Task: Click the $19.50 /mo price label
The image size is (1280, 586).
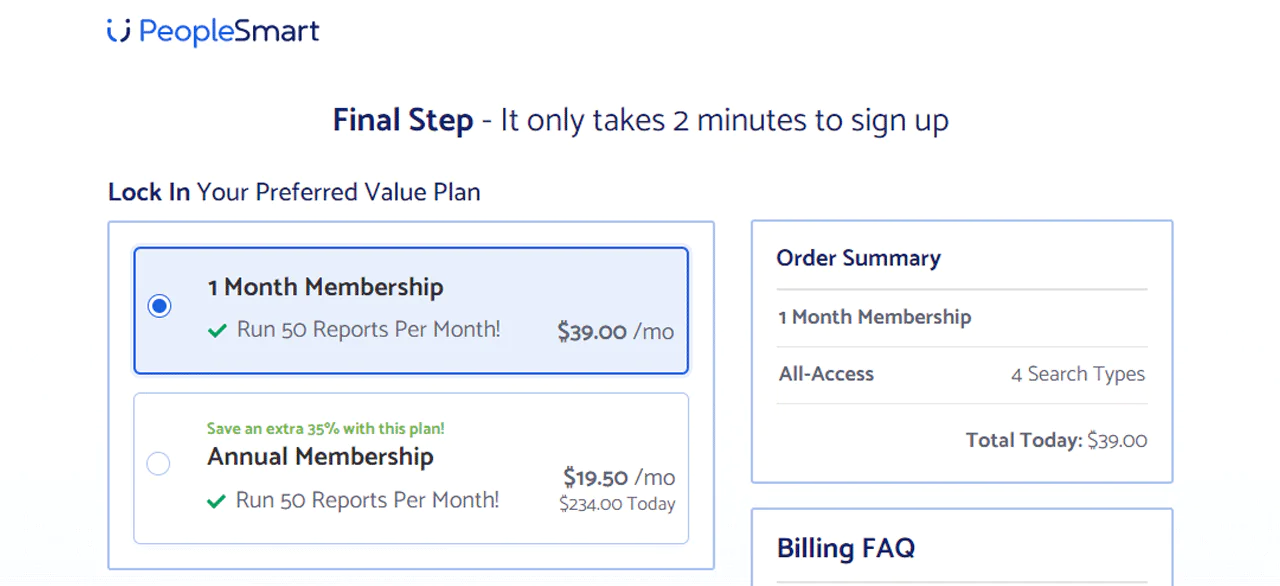Action: click(x=615, y=477)
